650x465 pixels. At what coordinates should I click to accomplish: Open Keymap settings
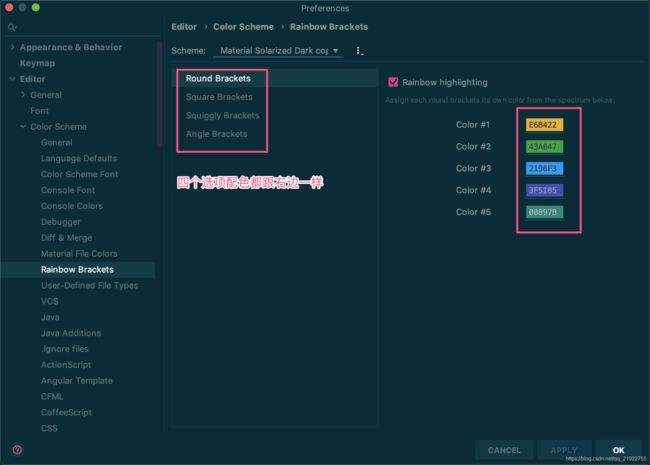tap(37, 63)
